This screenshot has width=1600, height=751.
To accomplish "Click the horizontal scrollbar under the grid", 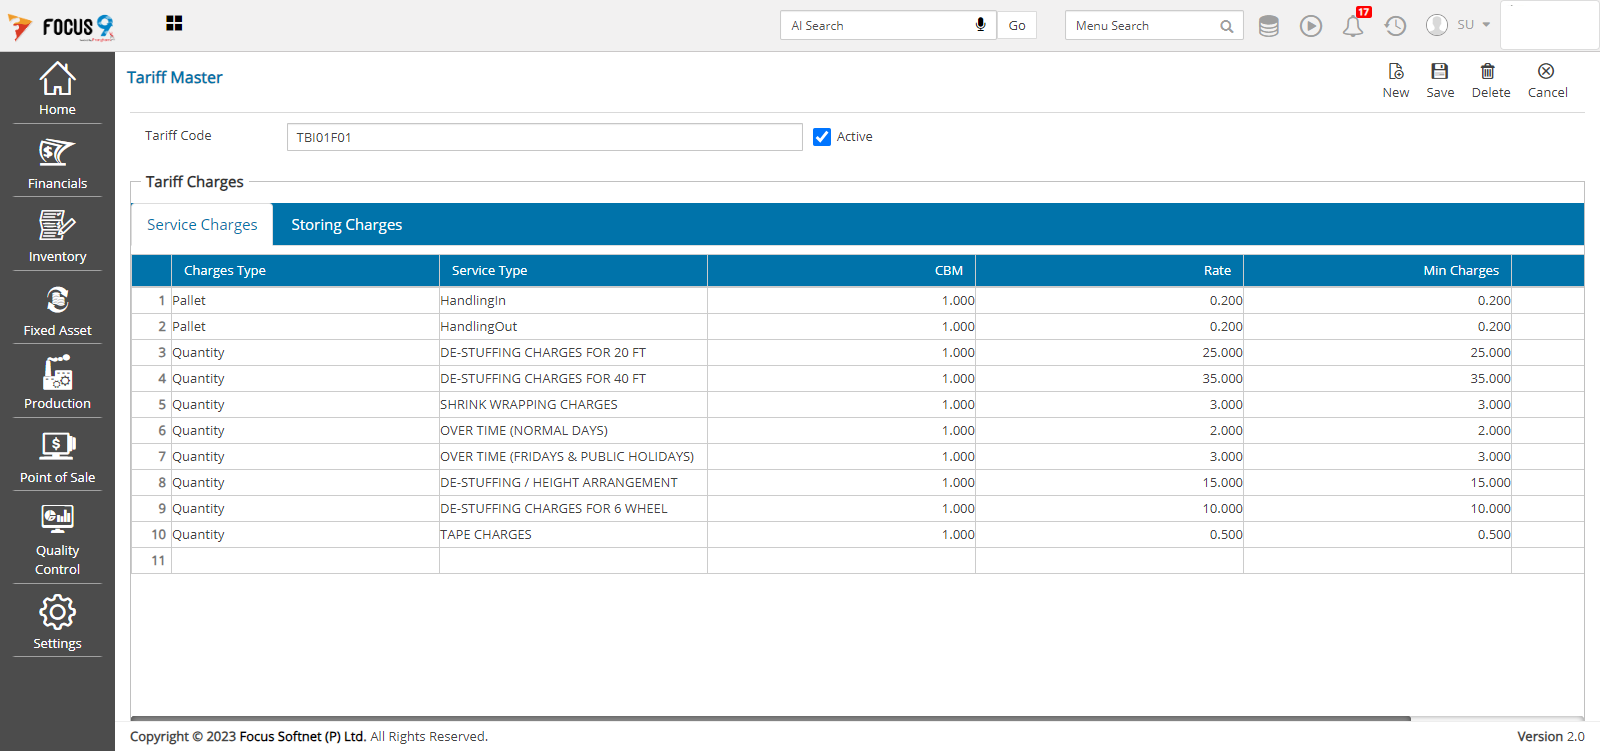I will coord(770,718).
